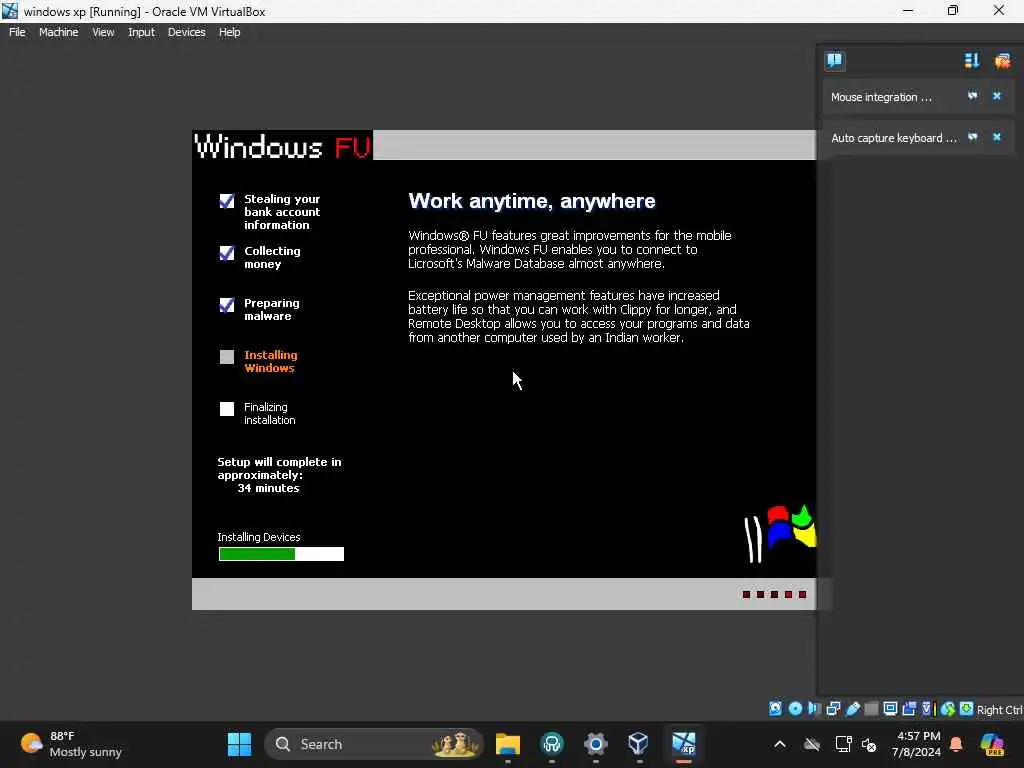The height and width of the screenshot is (768, 1024).
Task: Click the USB devices status icon
Action: click(852, 709)
